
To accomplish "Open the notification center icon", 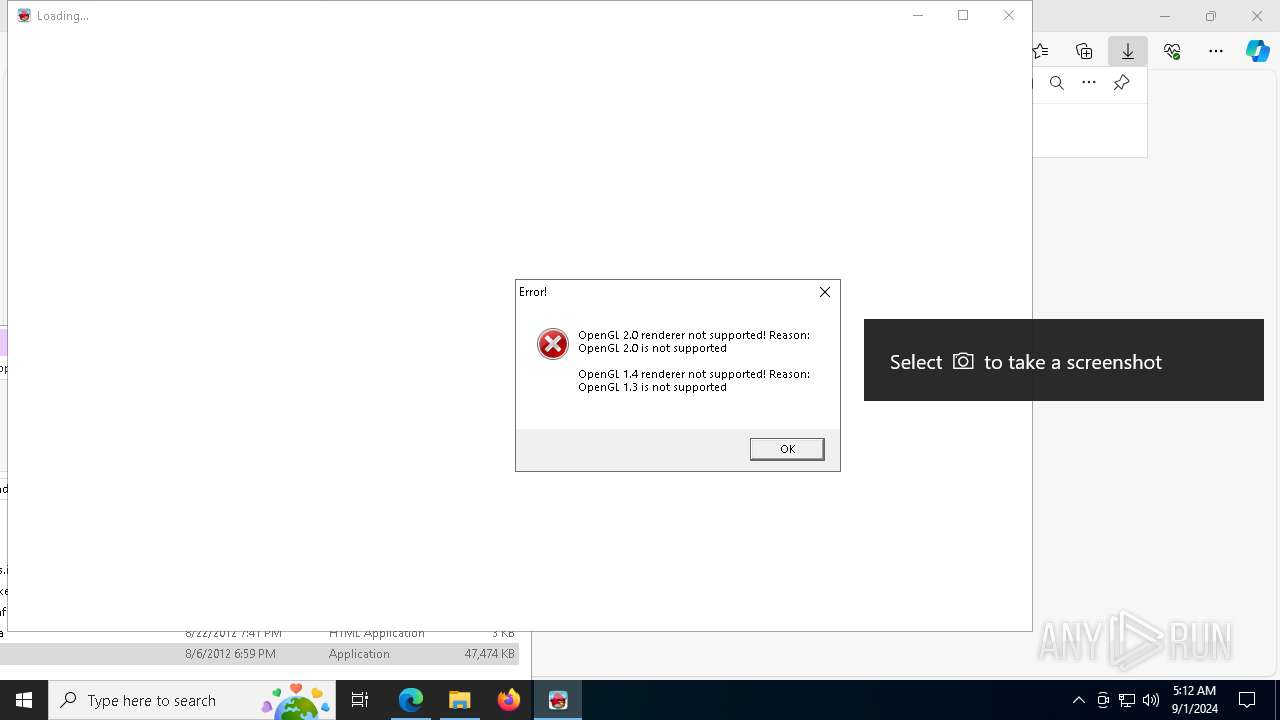I will [x=1248, y=700].
